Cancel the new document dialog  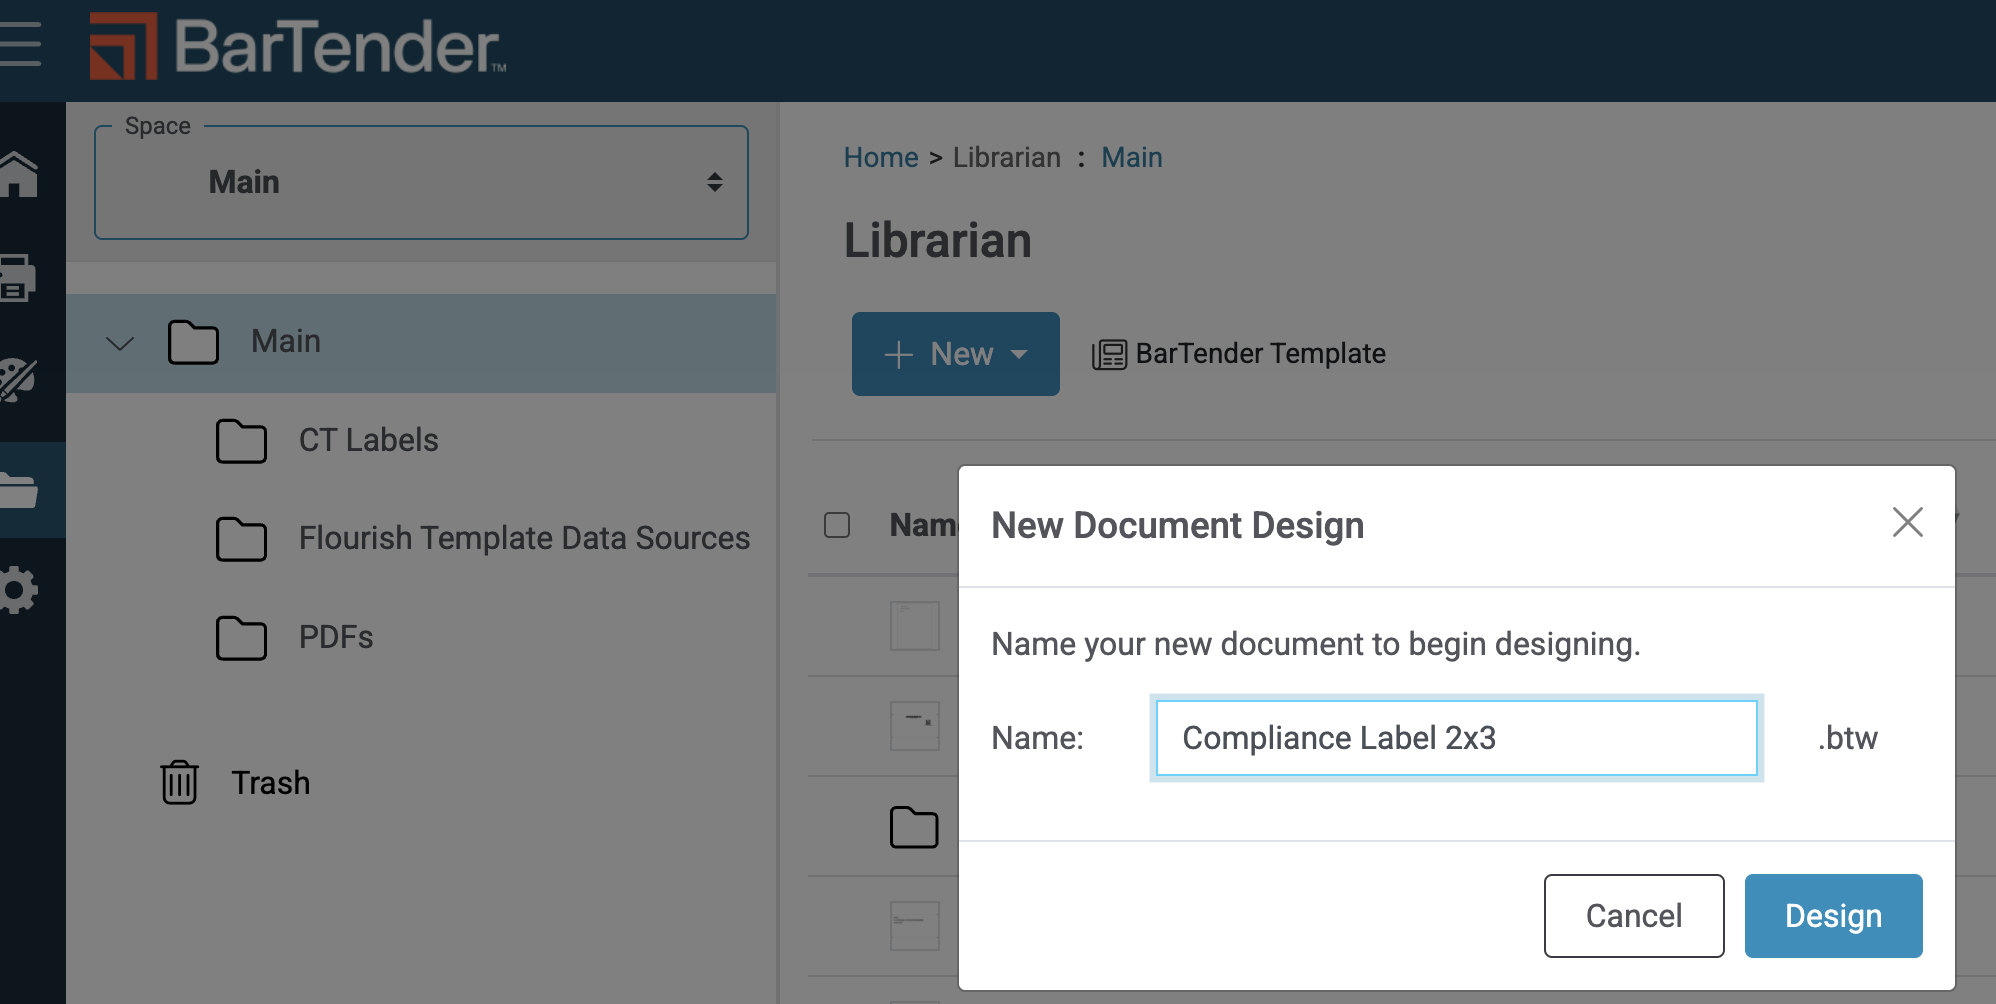(1633, 916)
